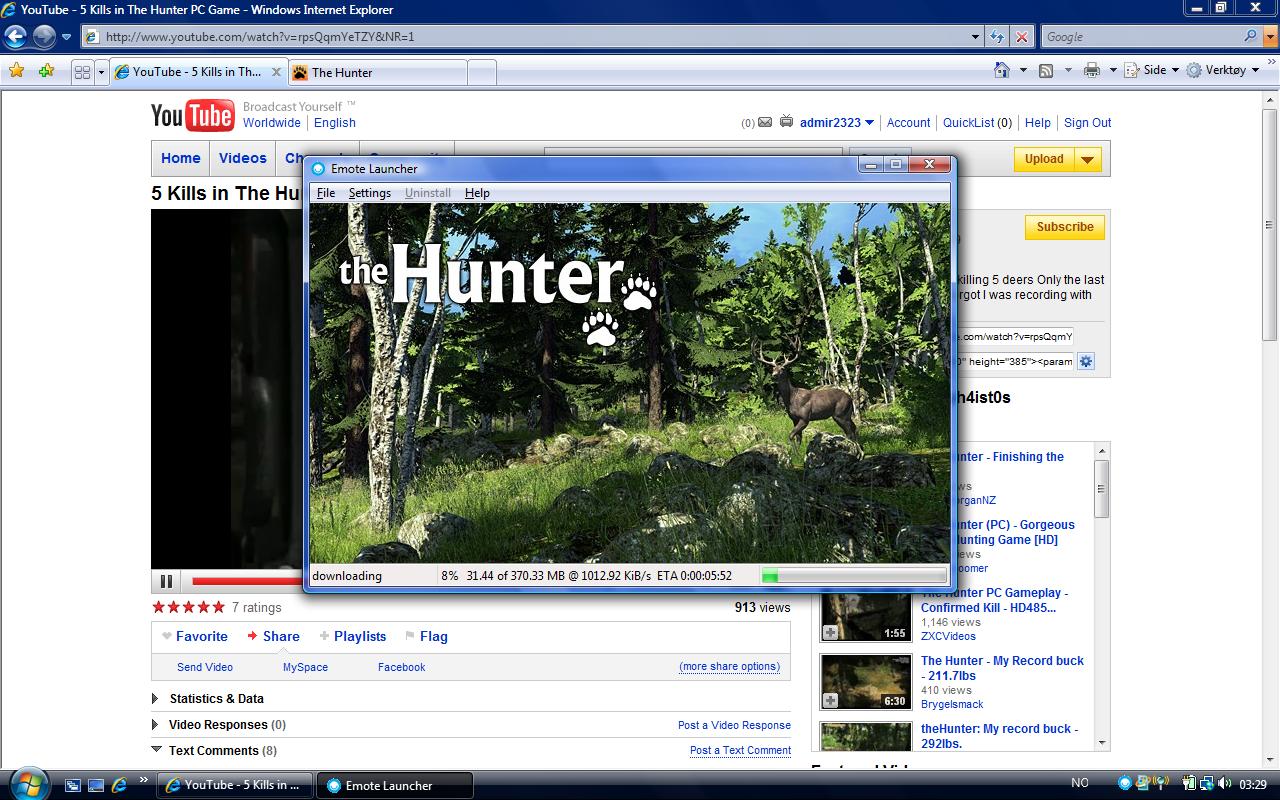Click the YouTube logo

[192, 116]
